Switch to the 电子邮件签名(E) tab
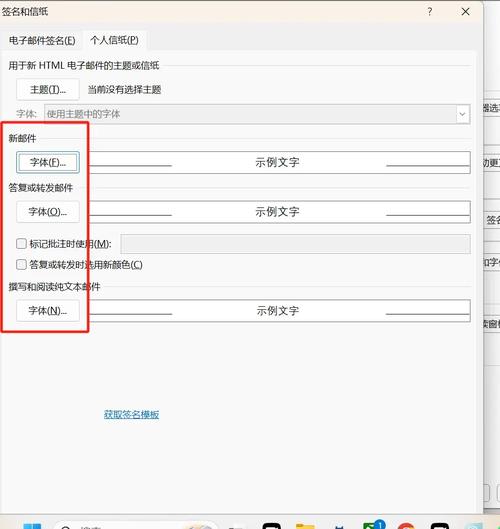 [42, 40]
